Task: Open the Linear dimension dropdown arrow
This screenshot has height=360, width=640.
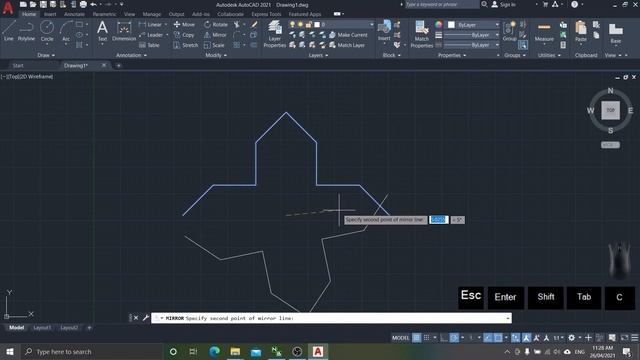Action: 166,24
